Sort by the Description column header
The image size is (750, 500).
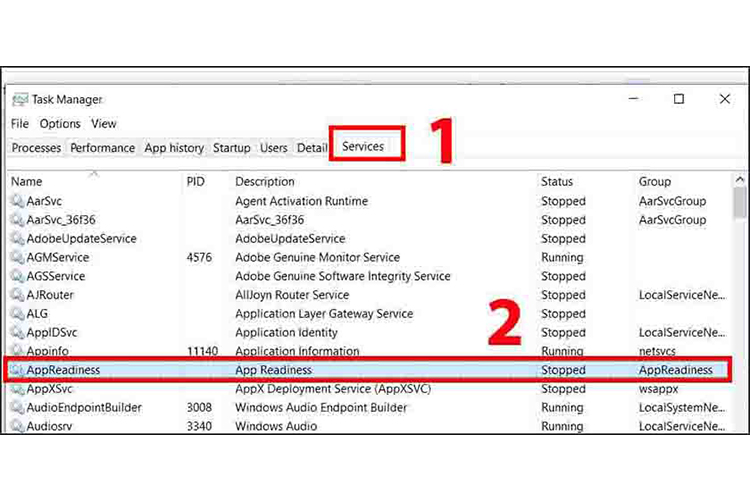pyautogui.click(x=265, y=181)
